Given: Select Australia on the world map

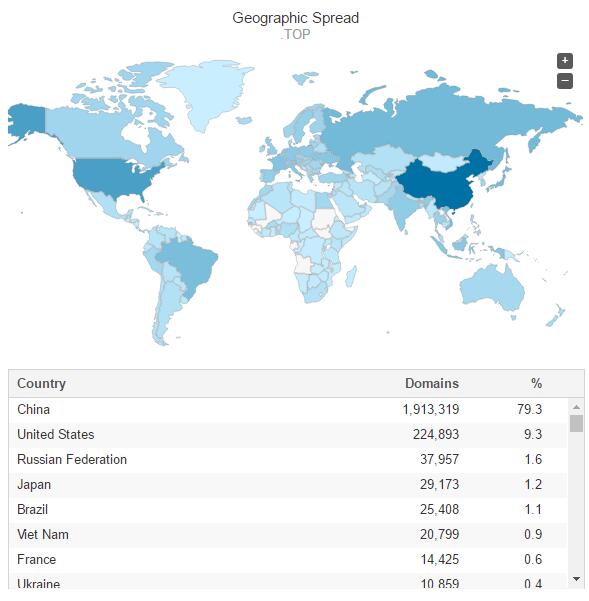Looking at the screenshot, I should pyautogui.click(x=492, y=287).
